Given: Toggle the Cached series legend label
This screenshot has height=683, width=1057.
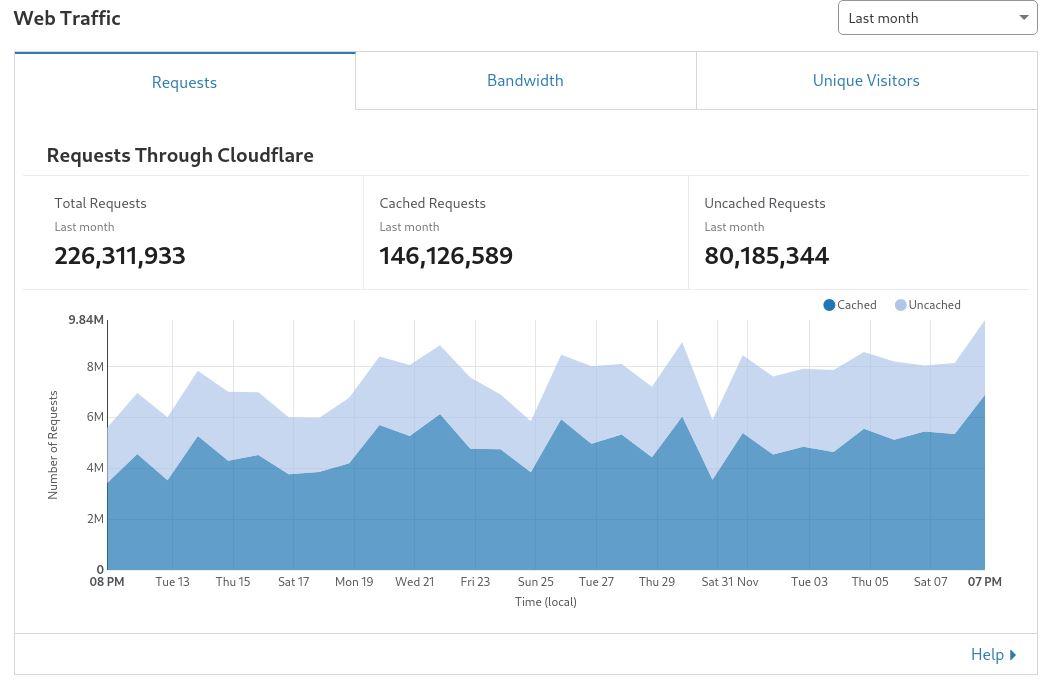Looking at the screenshot, I should pyautogui.click(x=857, y=305).
